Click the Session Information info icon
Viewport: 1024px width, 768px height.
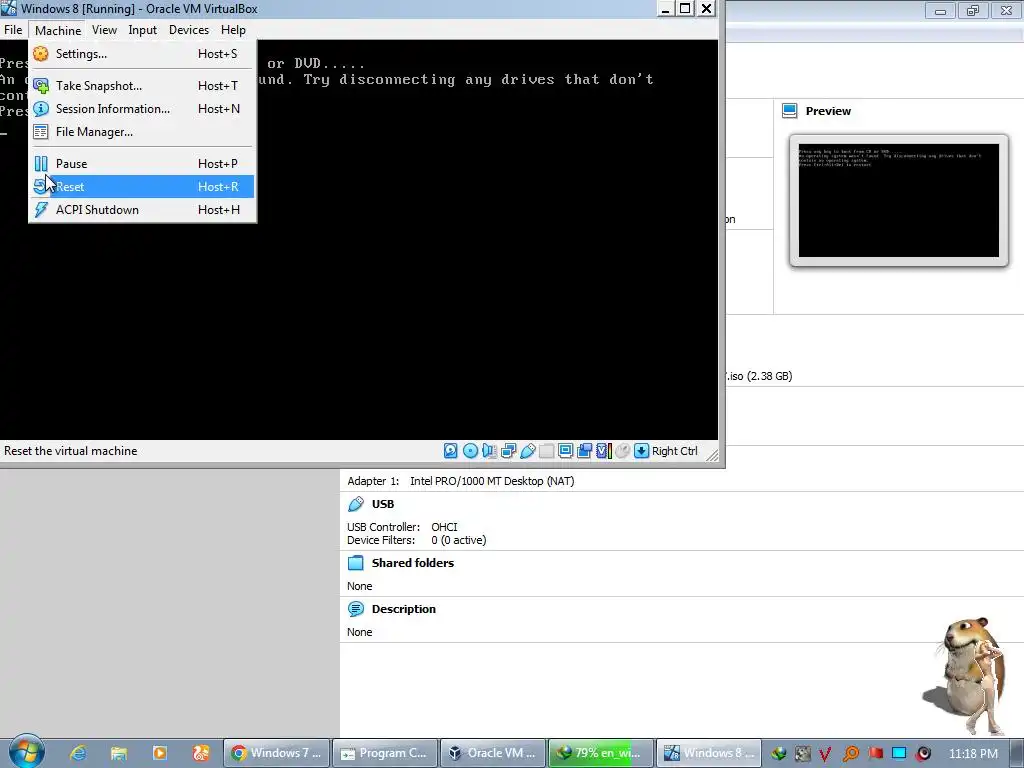click(40, 109)
